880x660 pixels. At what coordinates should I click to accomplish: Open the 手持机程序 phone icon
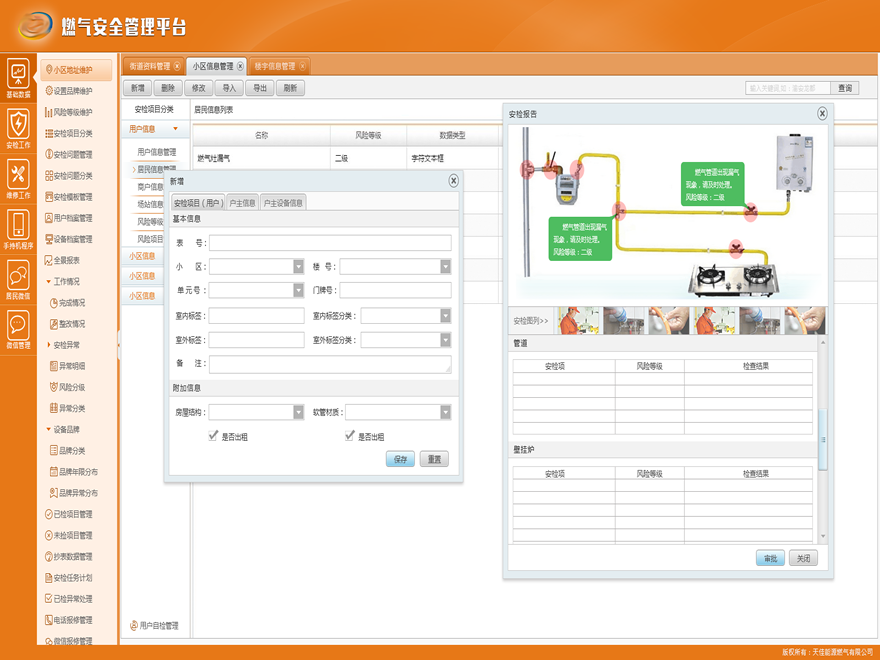18,226
